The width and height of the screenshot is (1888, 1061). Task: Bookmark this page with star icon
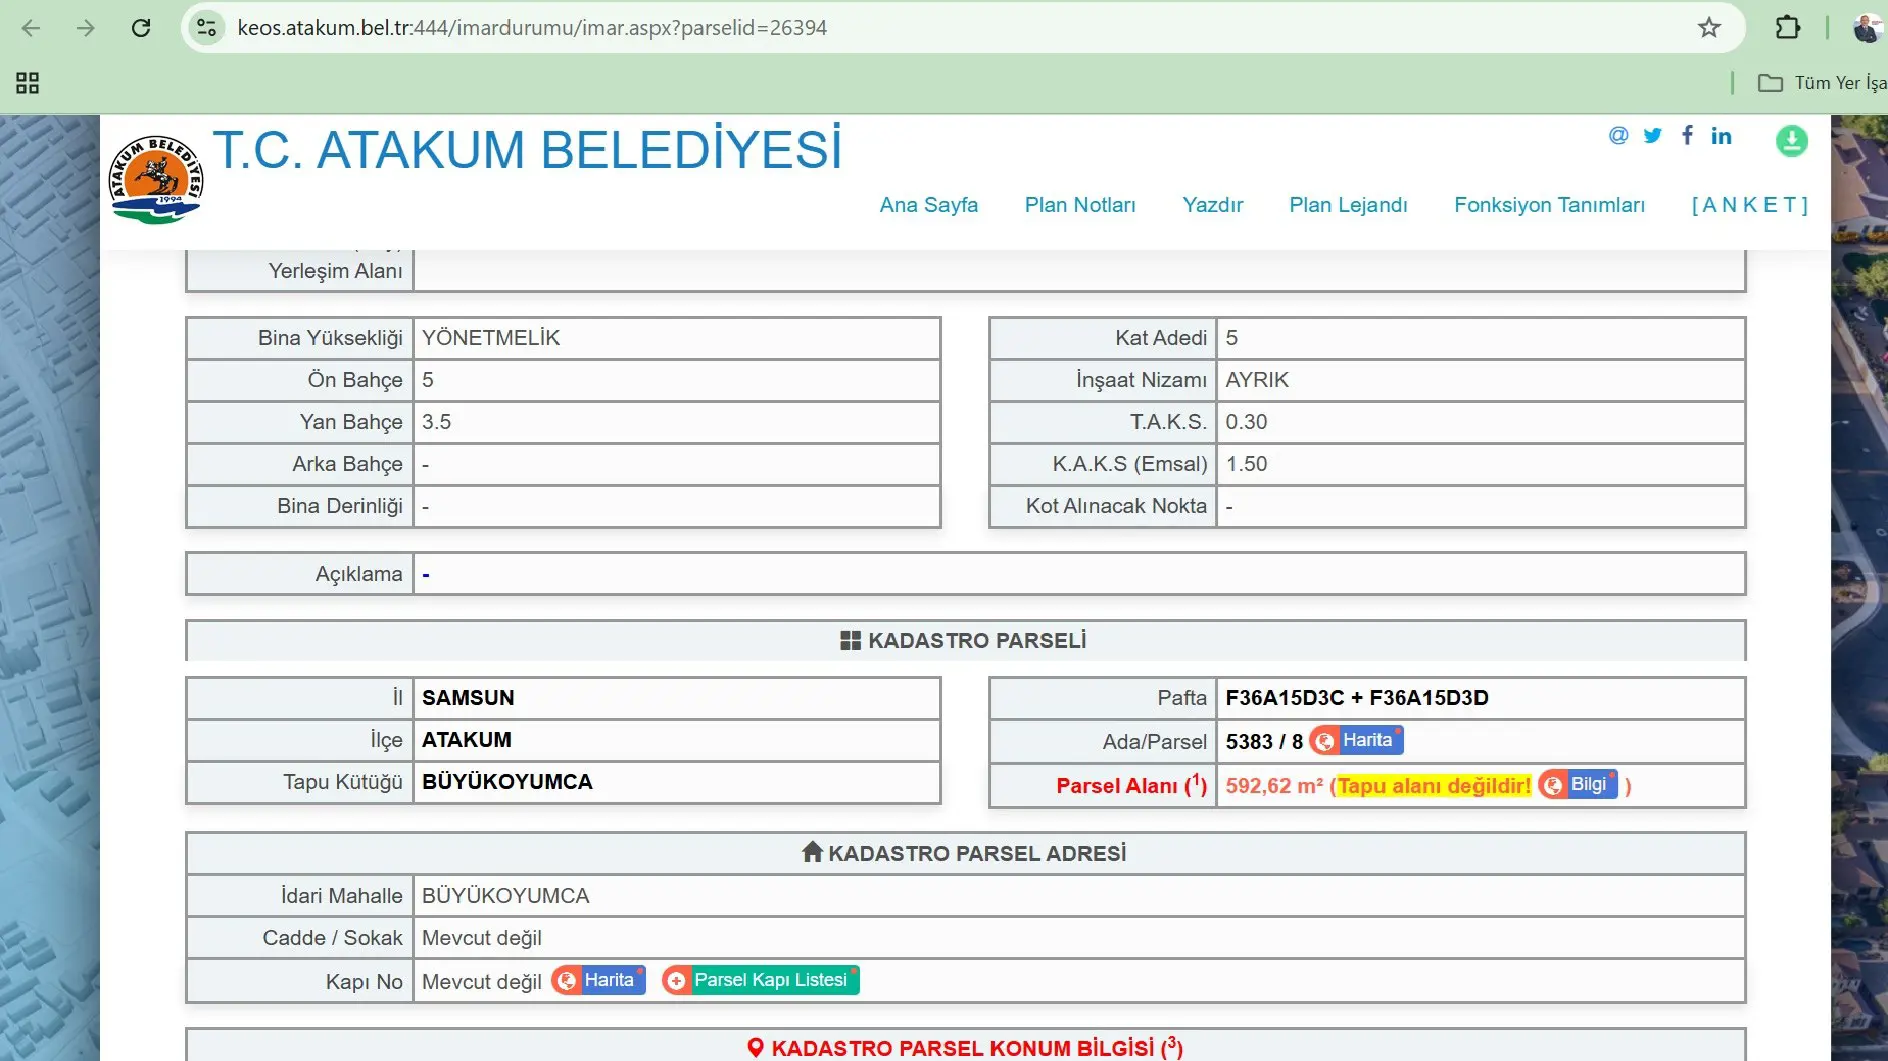tap(1709, 28)
